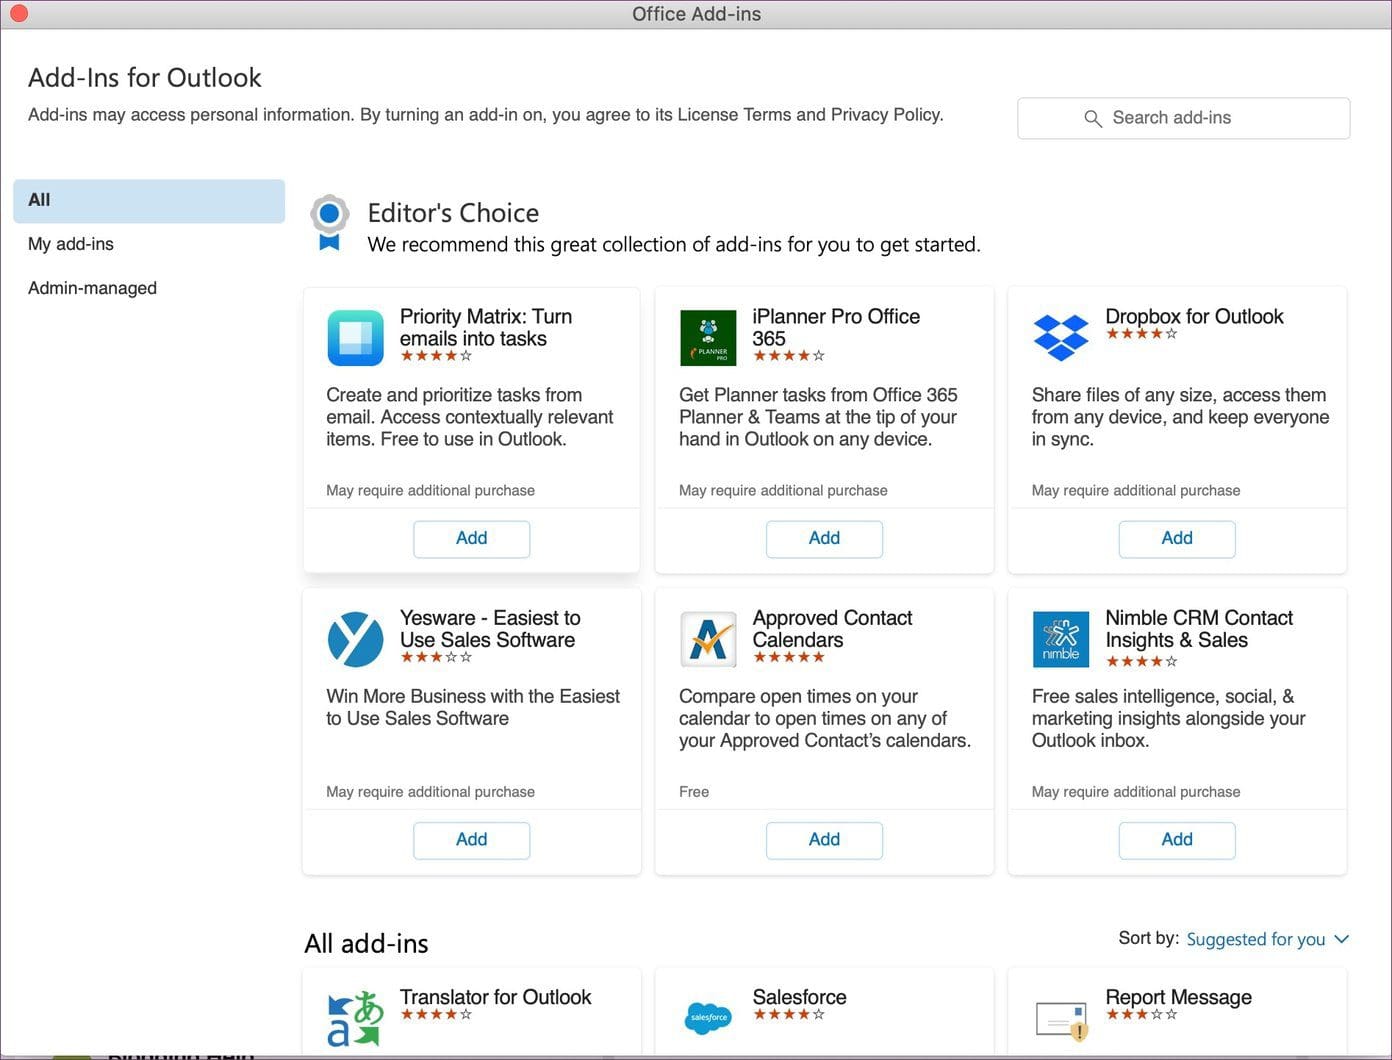
Task: Open Nimble CRM Contact Insights title
Action: click(1199, 629)
